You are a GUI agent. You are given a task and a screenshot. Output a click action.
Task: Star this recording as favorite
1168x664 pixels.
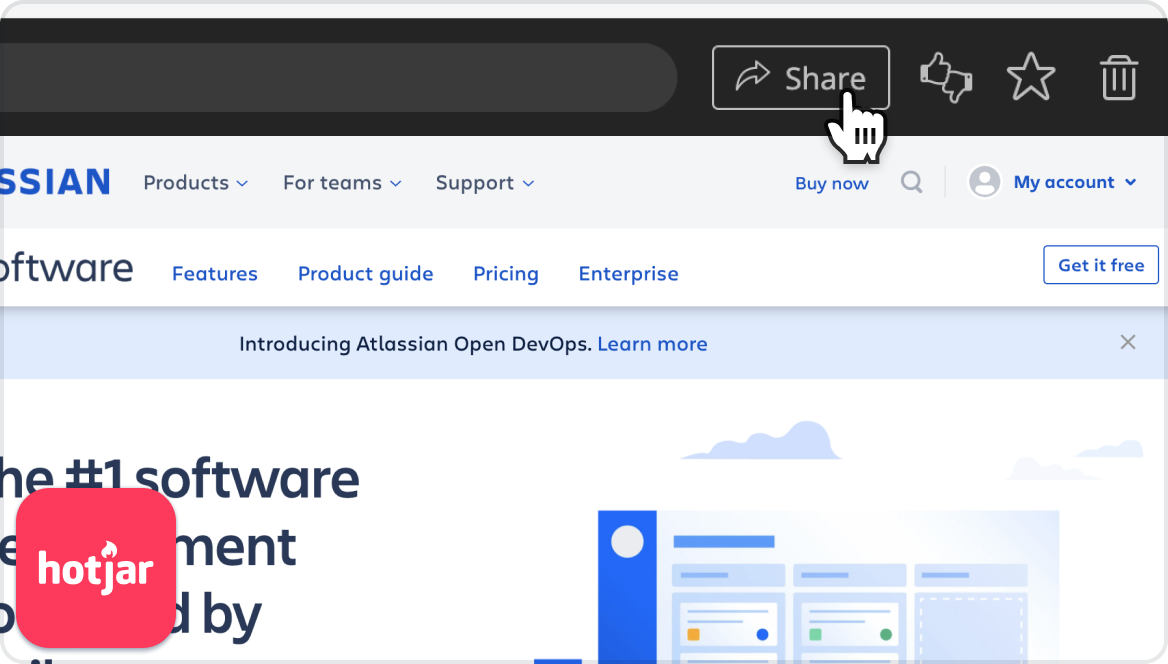[1031, 77]
